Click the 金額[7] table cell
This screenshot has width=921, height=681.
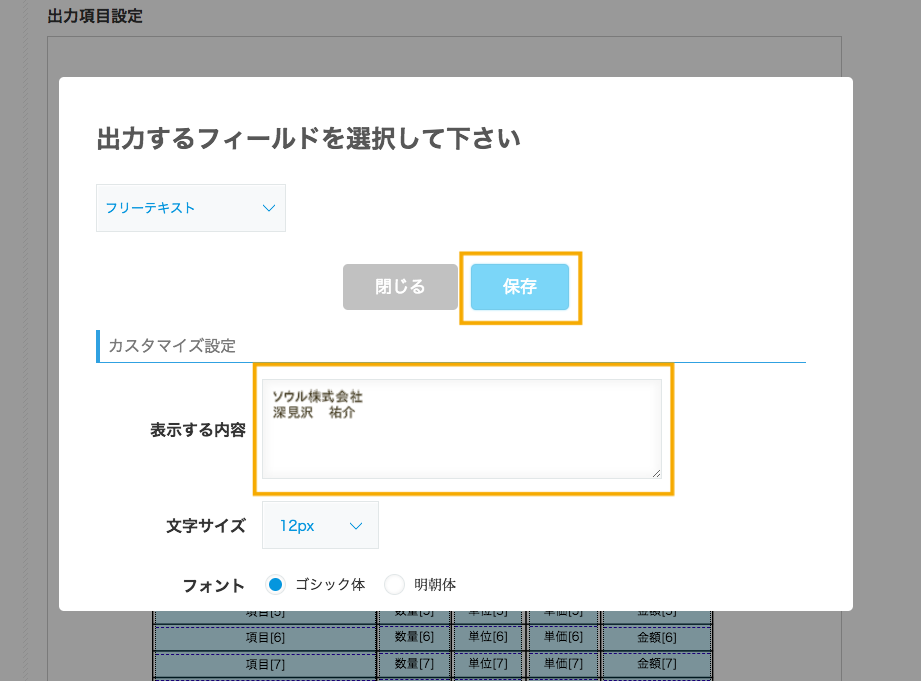(x=656, y=663)
